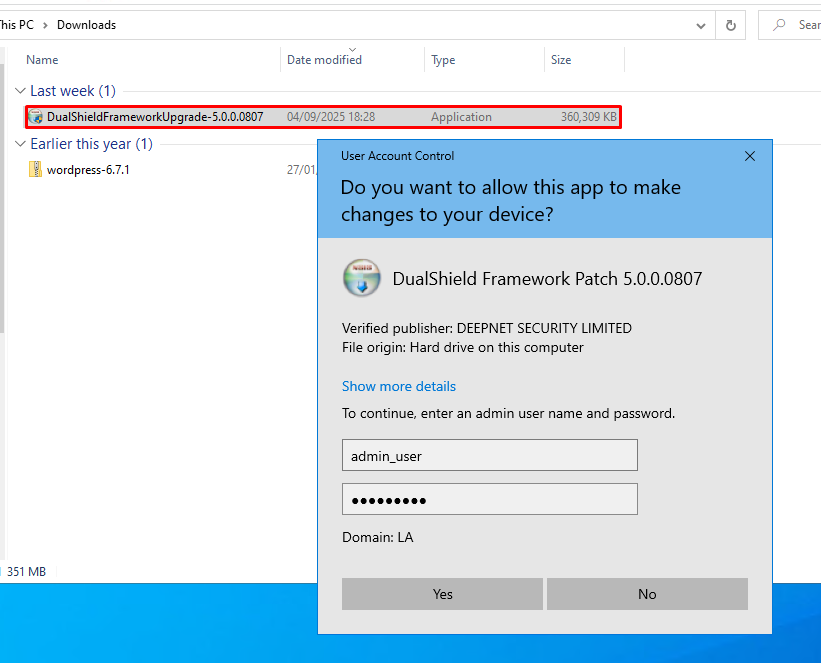Viewport: 821px width, 663px height.
Task: Expand the breadcrumb arrow before Downloads
Action: tap(46, 25)
